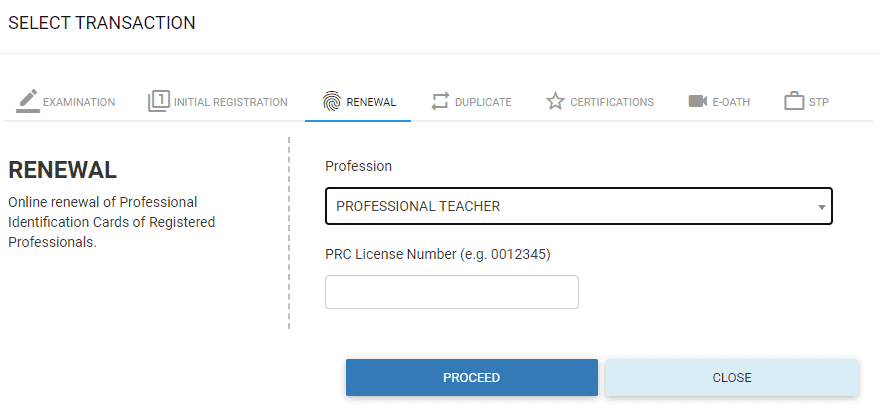Image resolution: width=880 pixels, height=417 pixels.
Task: Click the video camera E-Oath icon
Action: point(698,101)
